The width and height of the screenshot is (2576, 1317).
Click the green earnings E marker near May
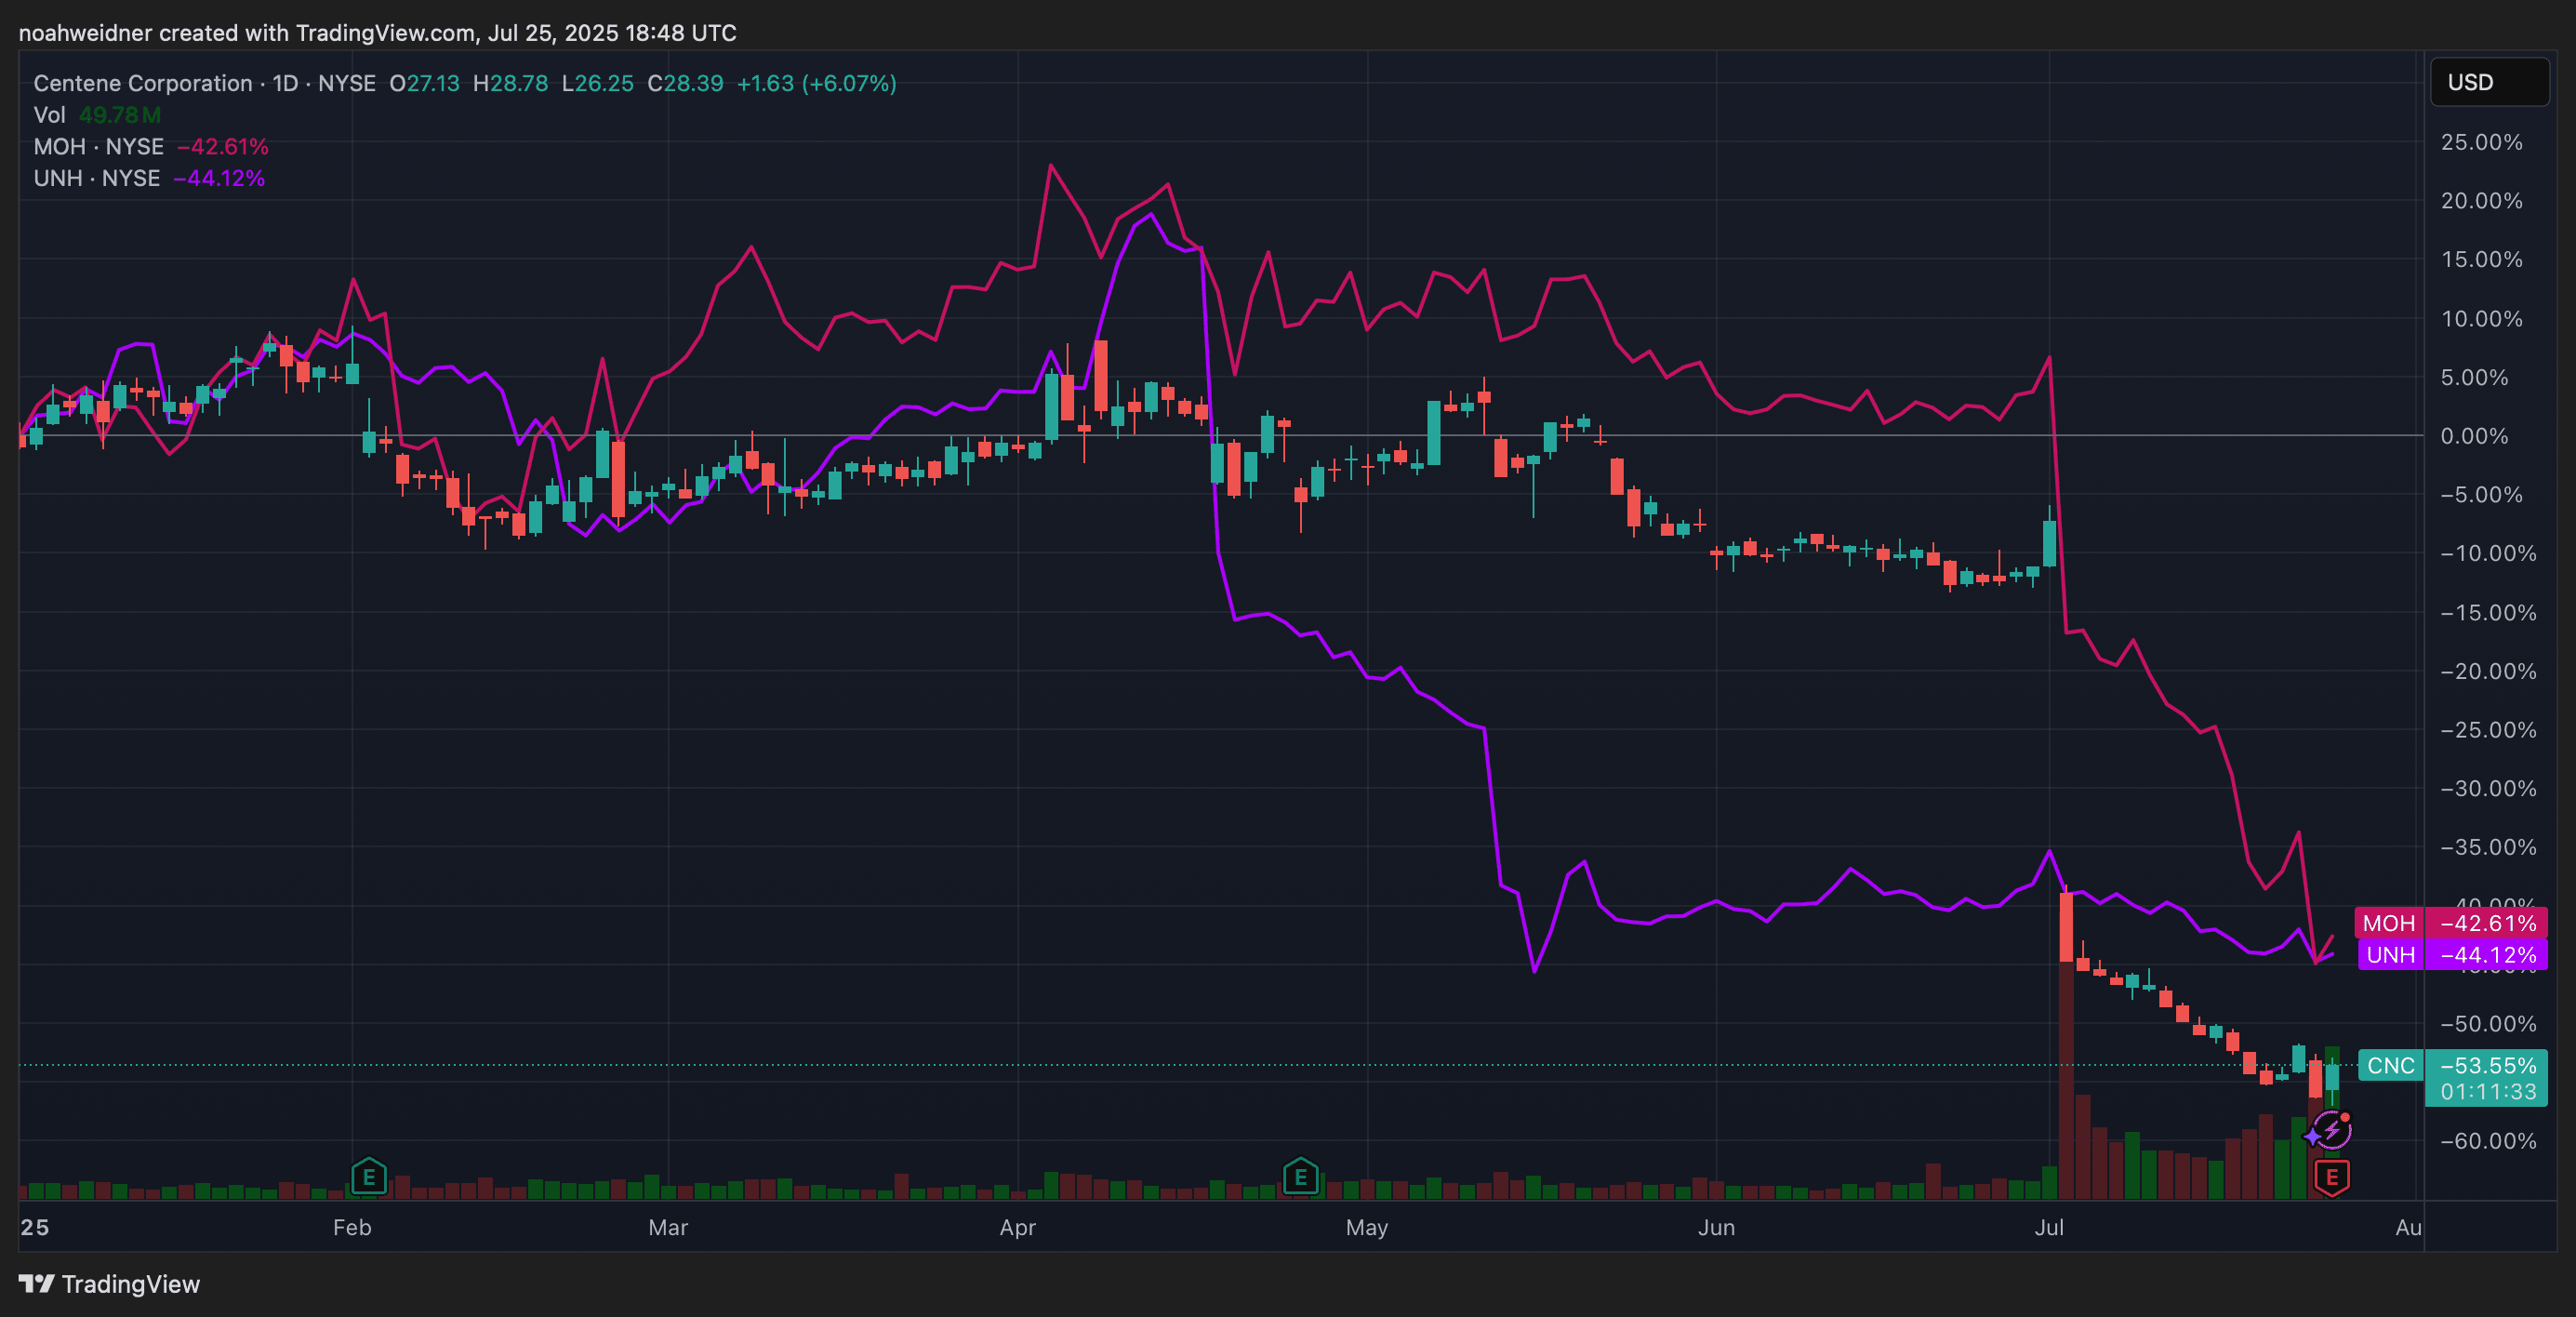[1300, 1177]
